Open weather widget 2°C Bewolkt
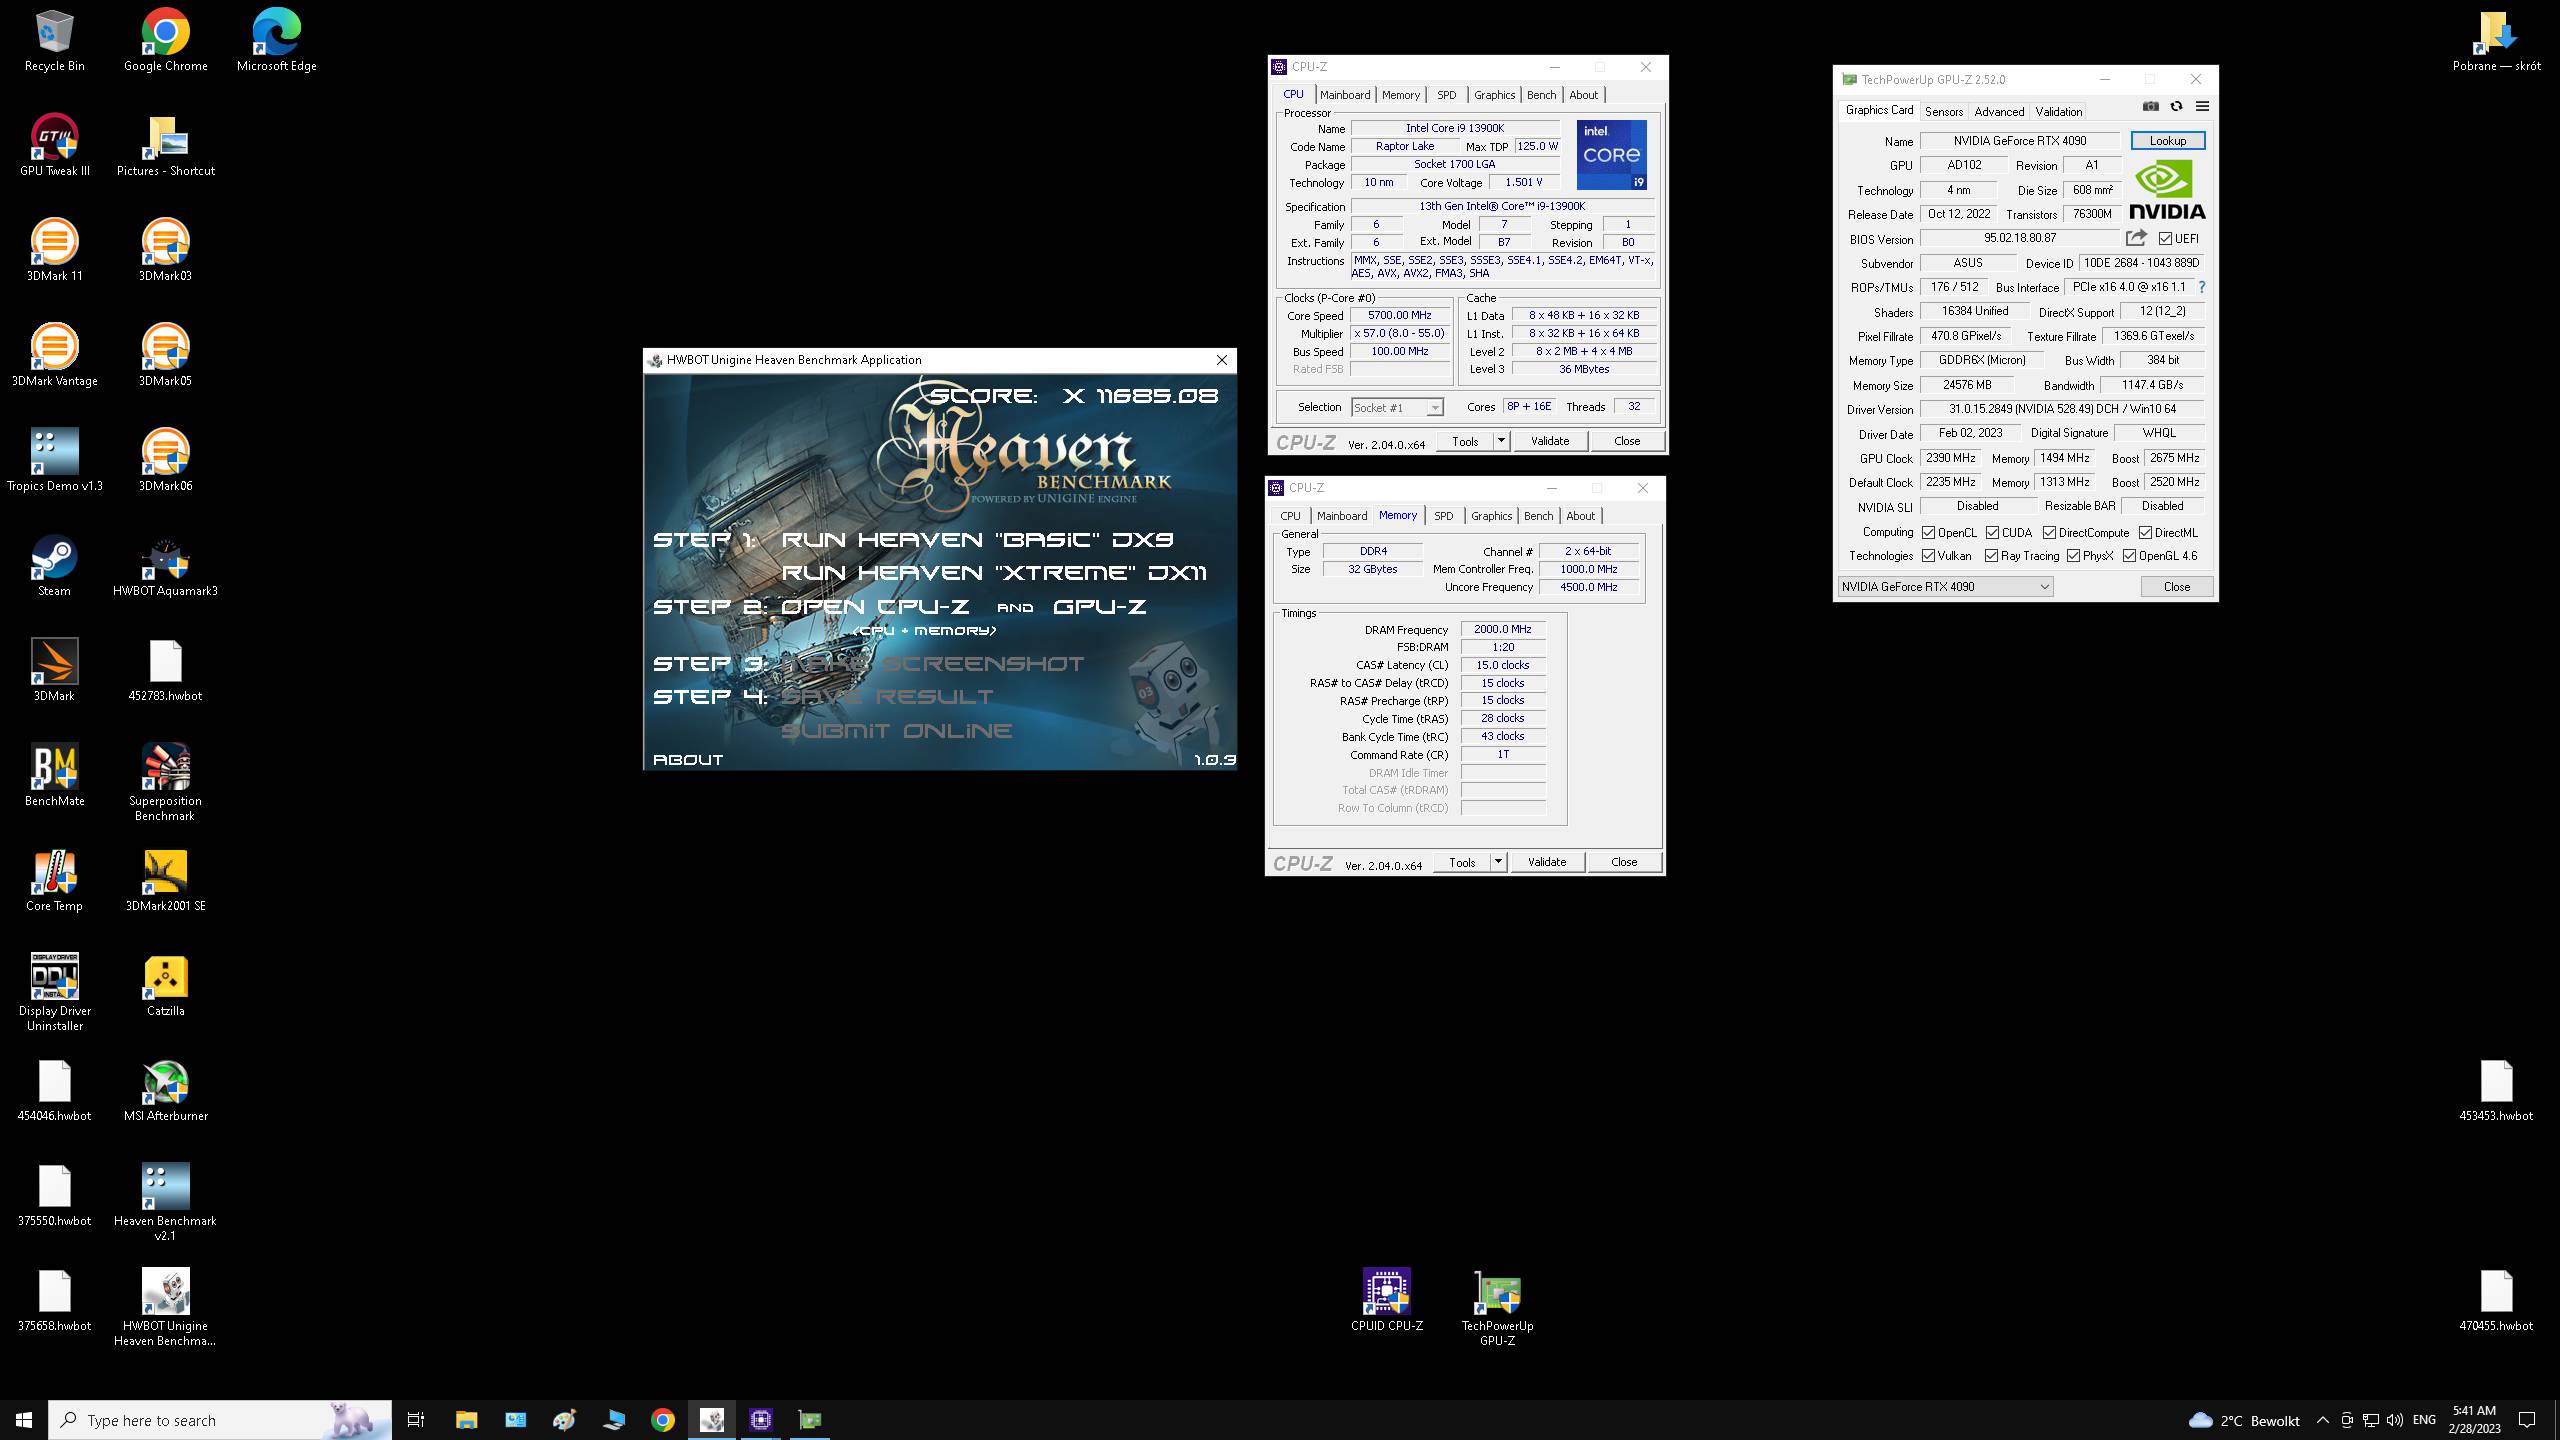This screenshot has height=1440, width=2560. point(2244,1420)
